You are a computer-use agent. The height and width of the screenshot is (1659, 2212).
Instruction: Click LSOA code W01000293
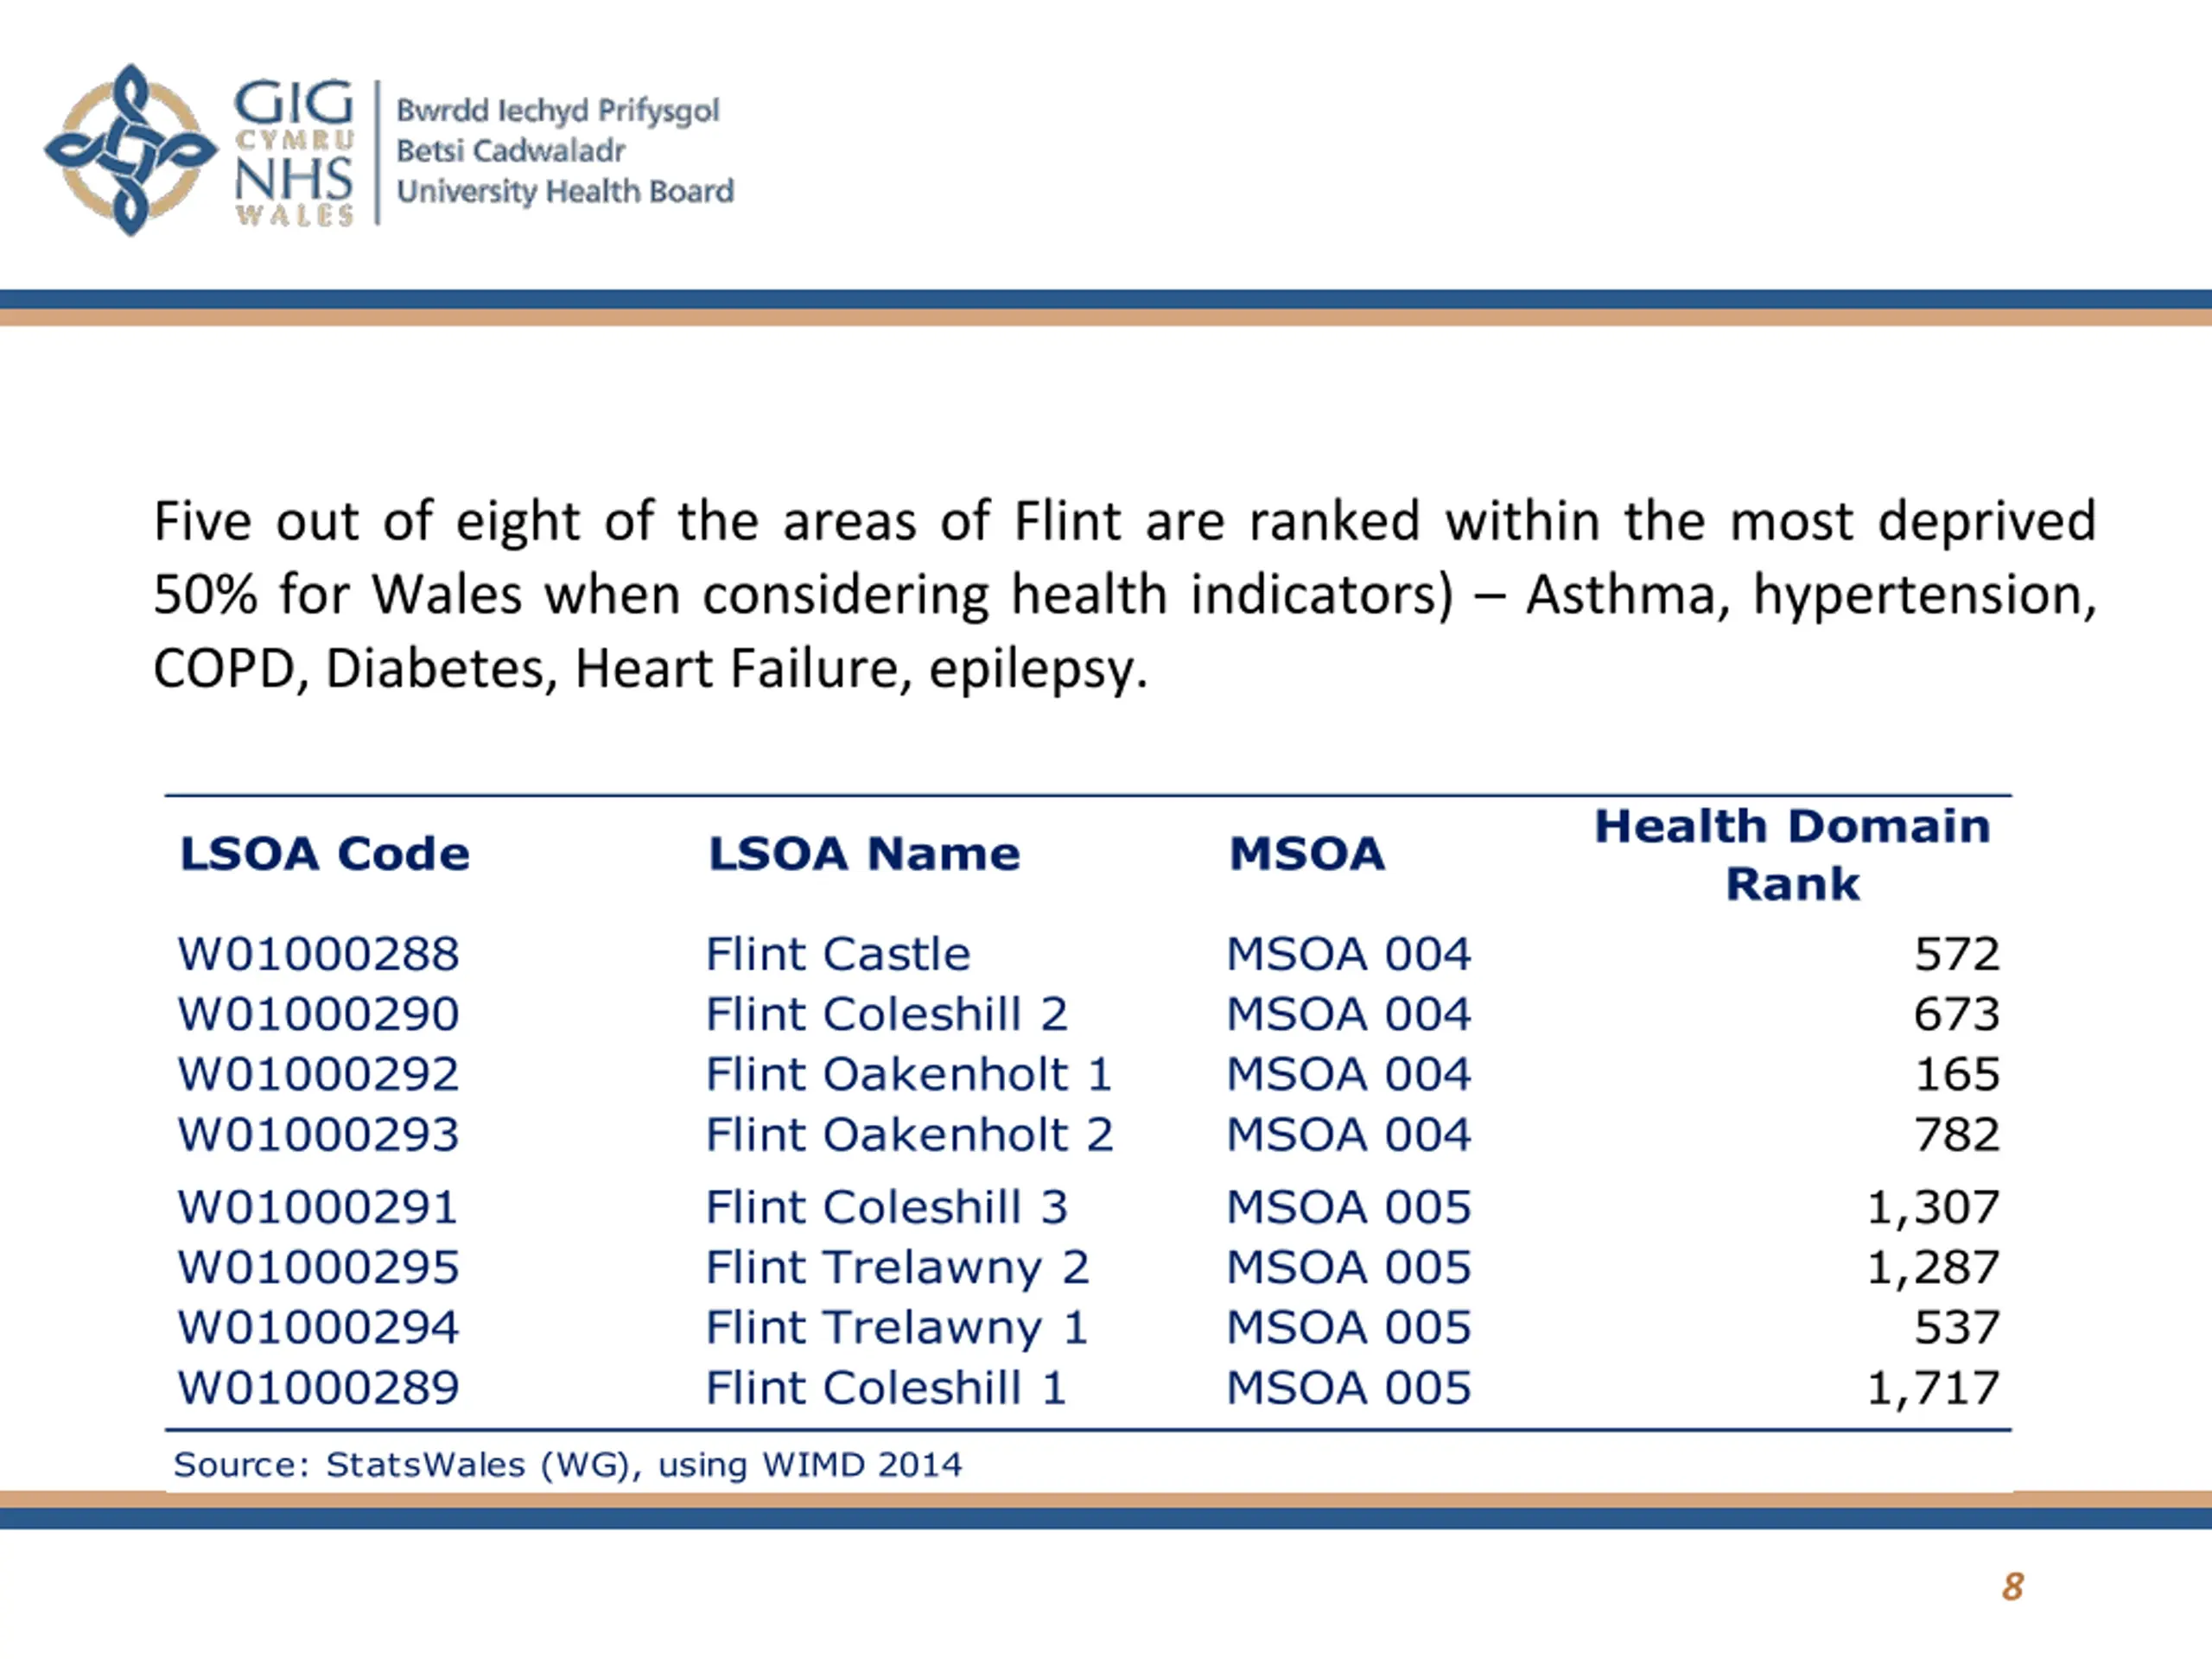pos(318,1135)
